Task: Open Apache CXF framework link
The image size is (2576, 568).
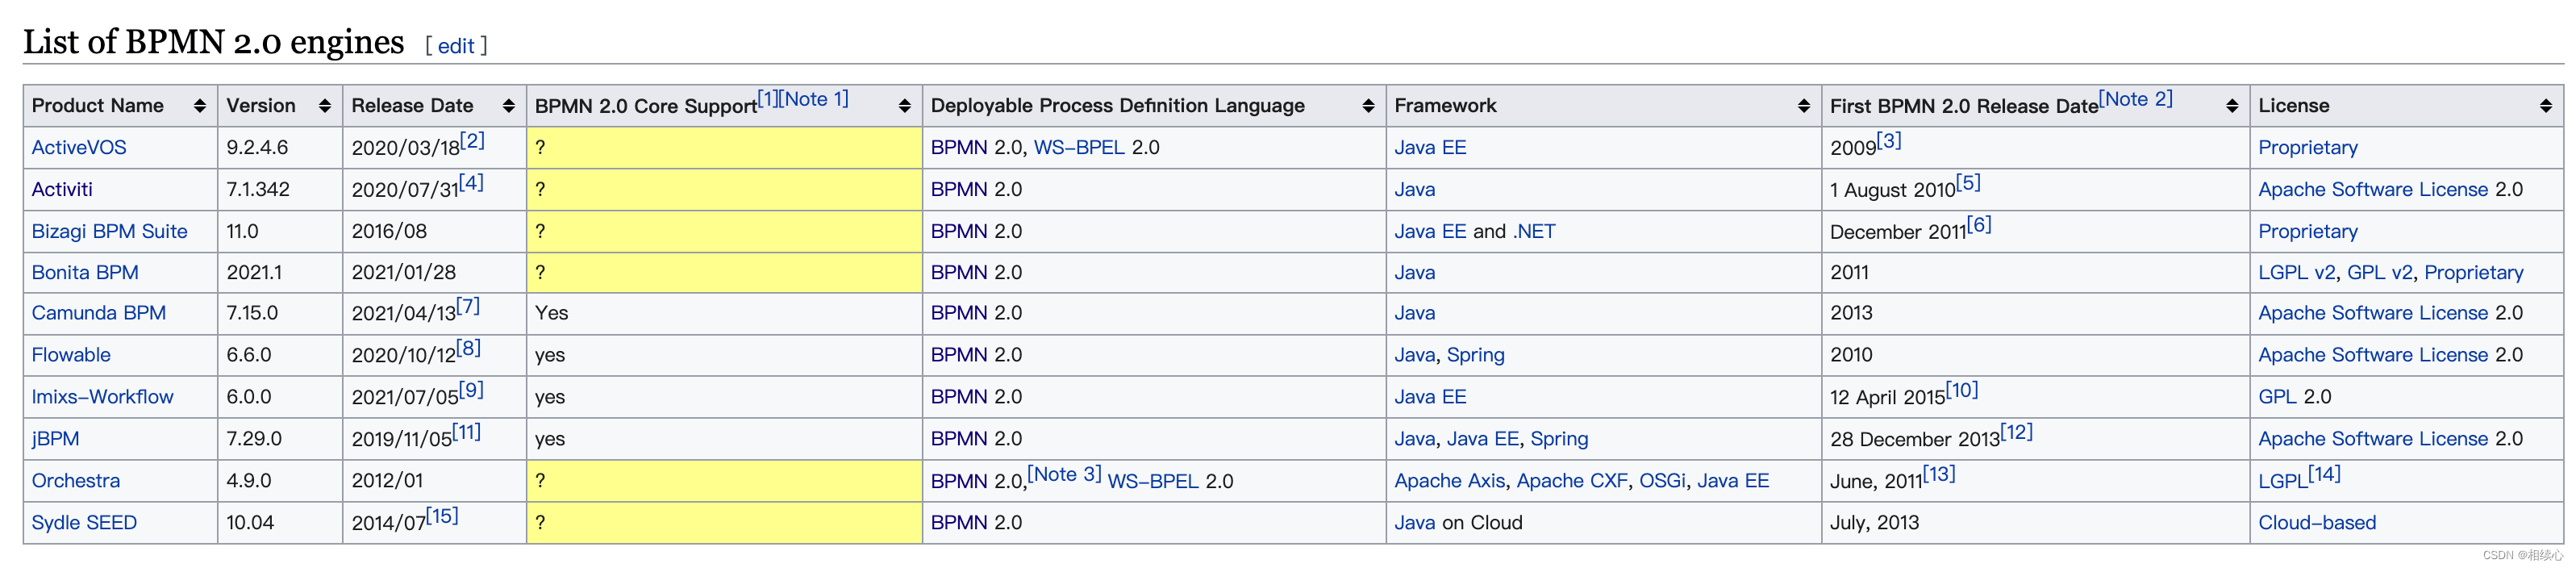Action: click(x=1572, y=481)
